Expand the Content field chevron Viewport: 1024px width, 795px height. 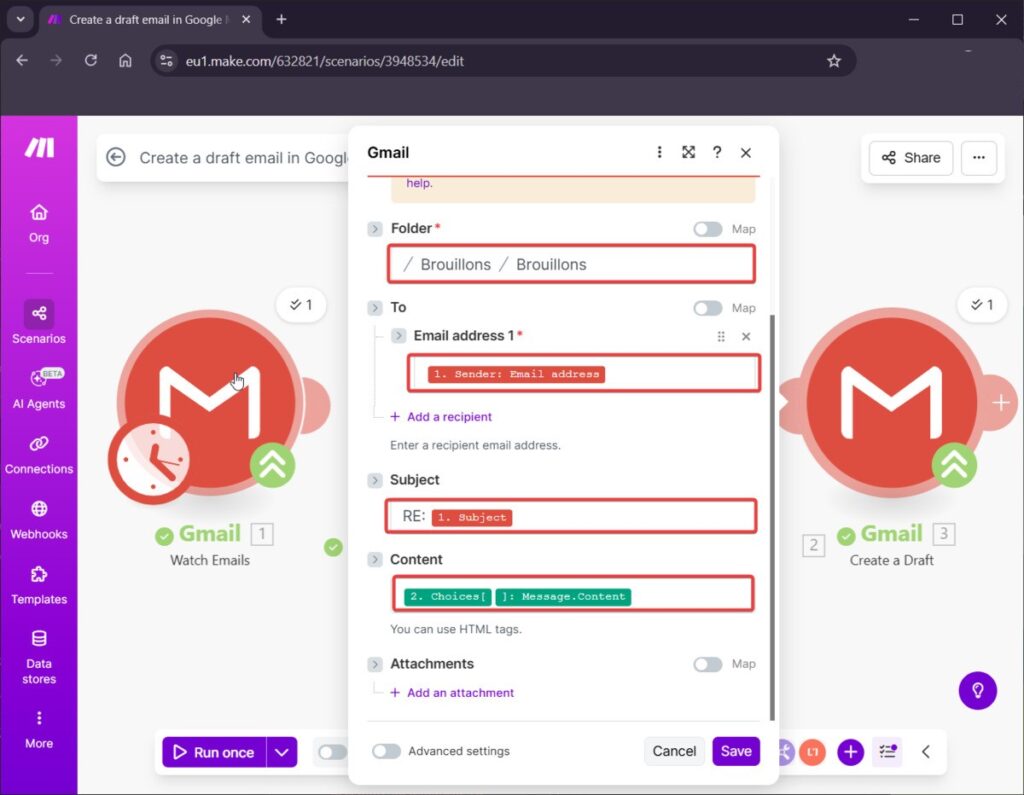point(375,560)
